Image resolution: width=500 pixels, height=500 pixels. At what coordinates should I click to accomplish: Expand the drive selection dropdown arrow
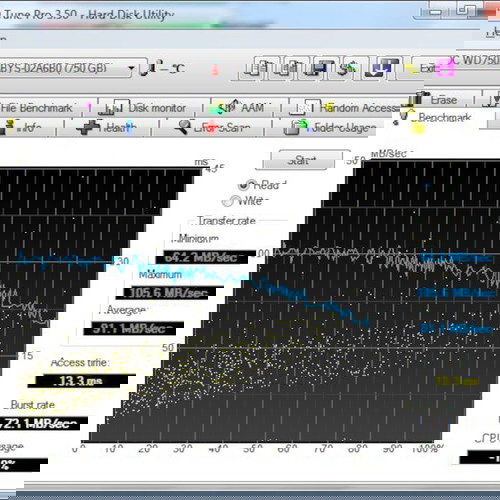[x=131, y=68]
